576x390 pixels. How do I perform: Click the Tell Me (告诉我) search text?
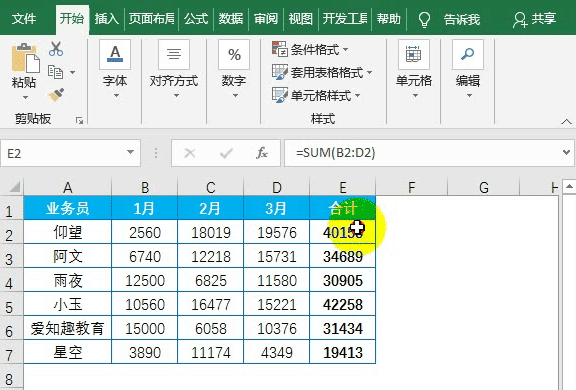(x=462, y=19)
